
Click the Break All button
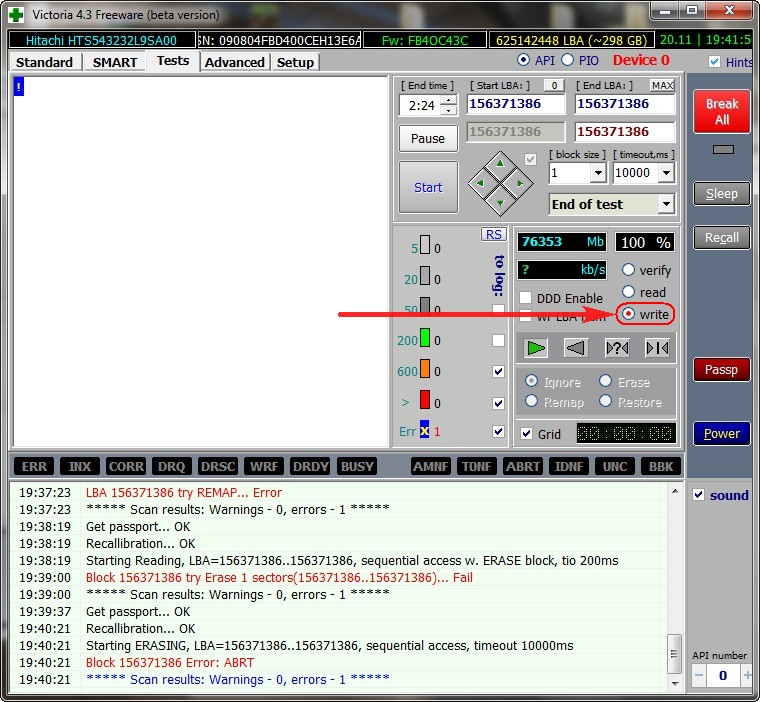pos(722,112)
